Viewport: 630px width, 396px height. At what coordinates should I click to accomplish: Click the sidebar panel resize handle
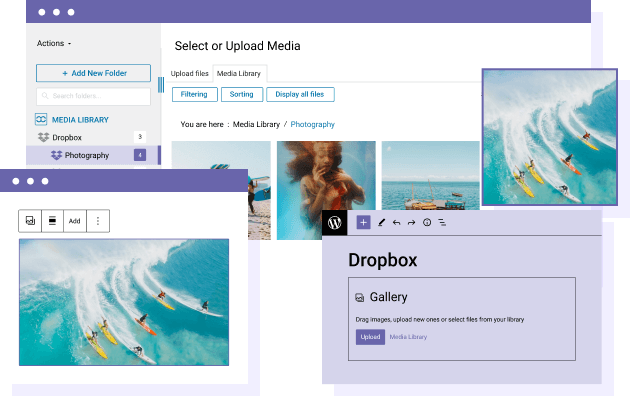161,85
